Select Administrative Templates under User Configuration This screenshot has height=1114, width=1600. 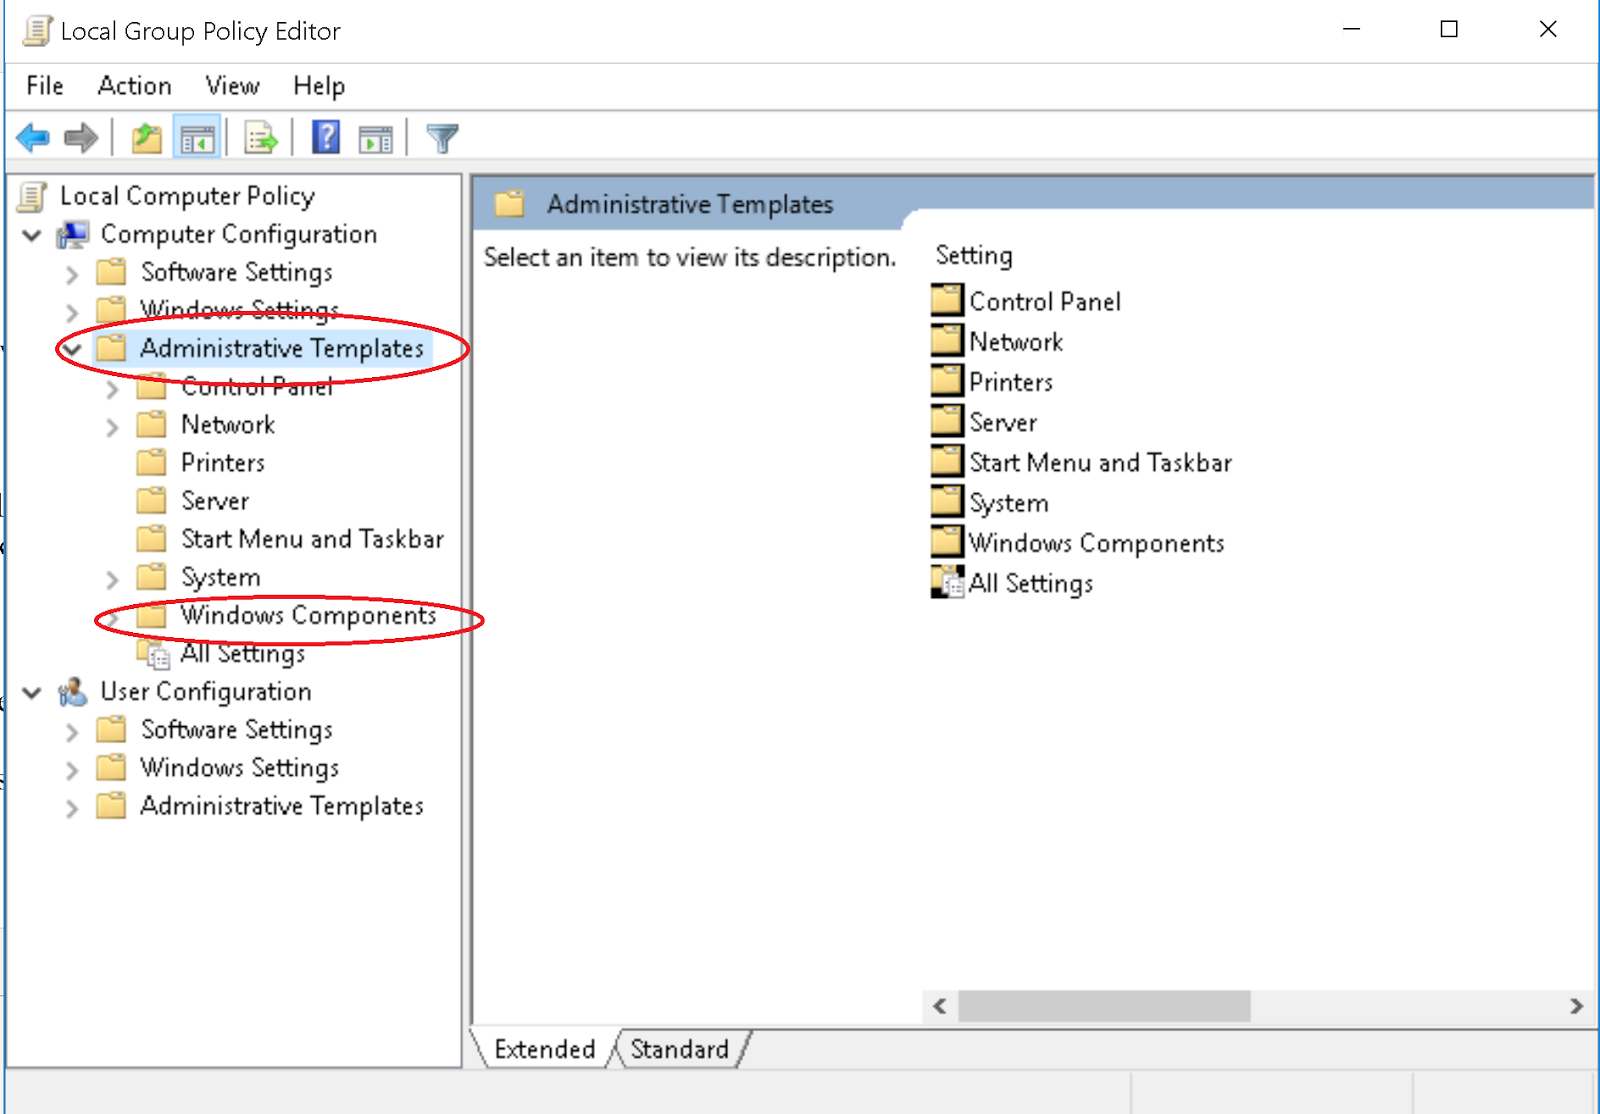[x=282, y=806]
